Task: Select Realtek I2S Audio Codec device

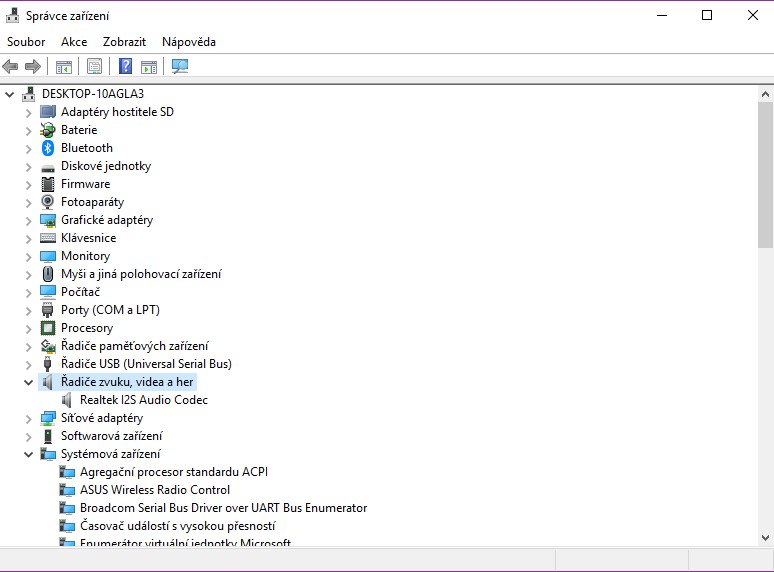Action: 144,400
